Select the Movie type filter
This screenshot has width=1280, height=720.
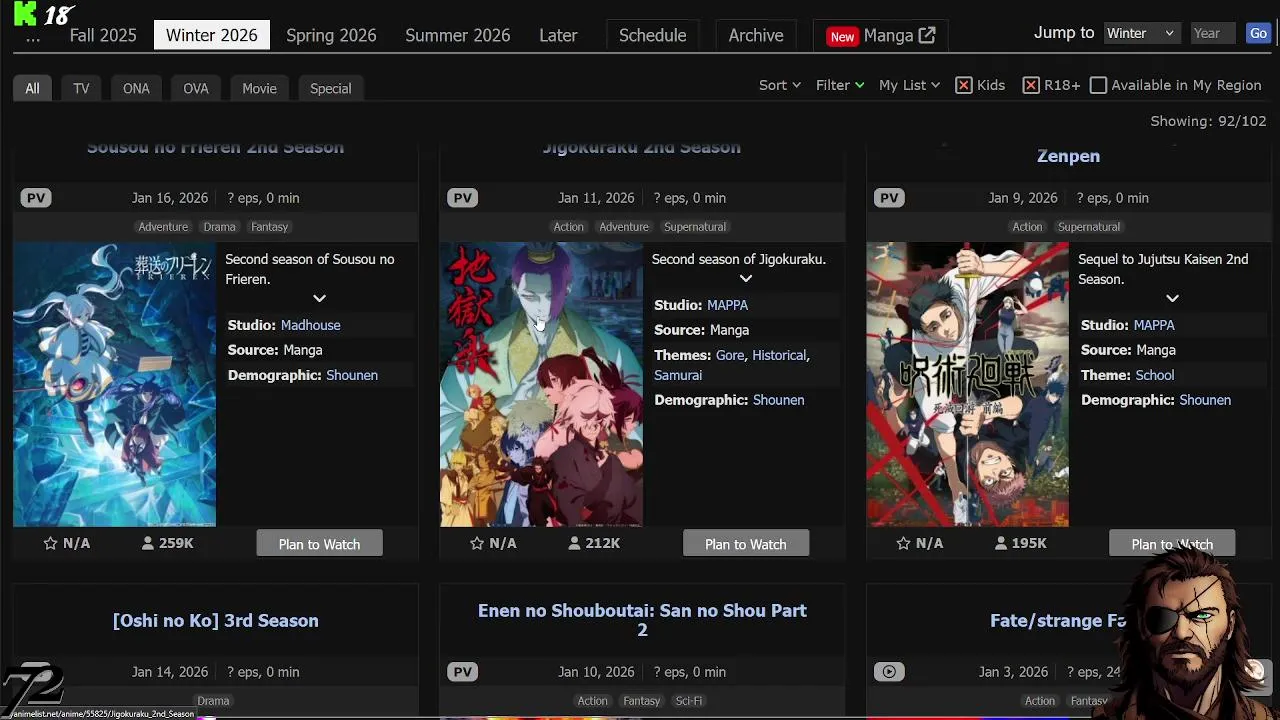click(259, 88)
